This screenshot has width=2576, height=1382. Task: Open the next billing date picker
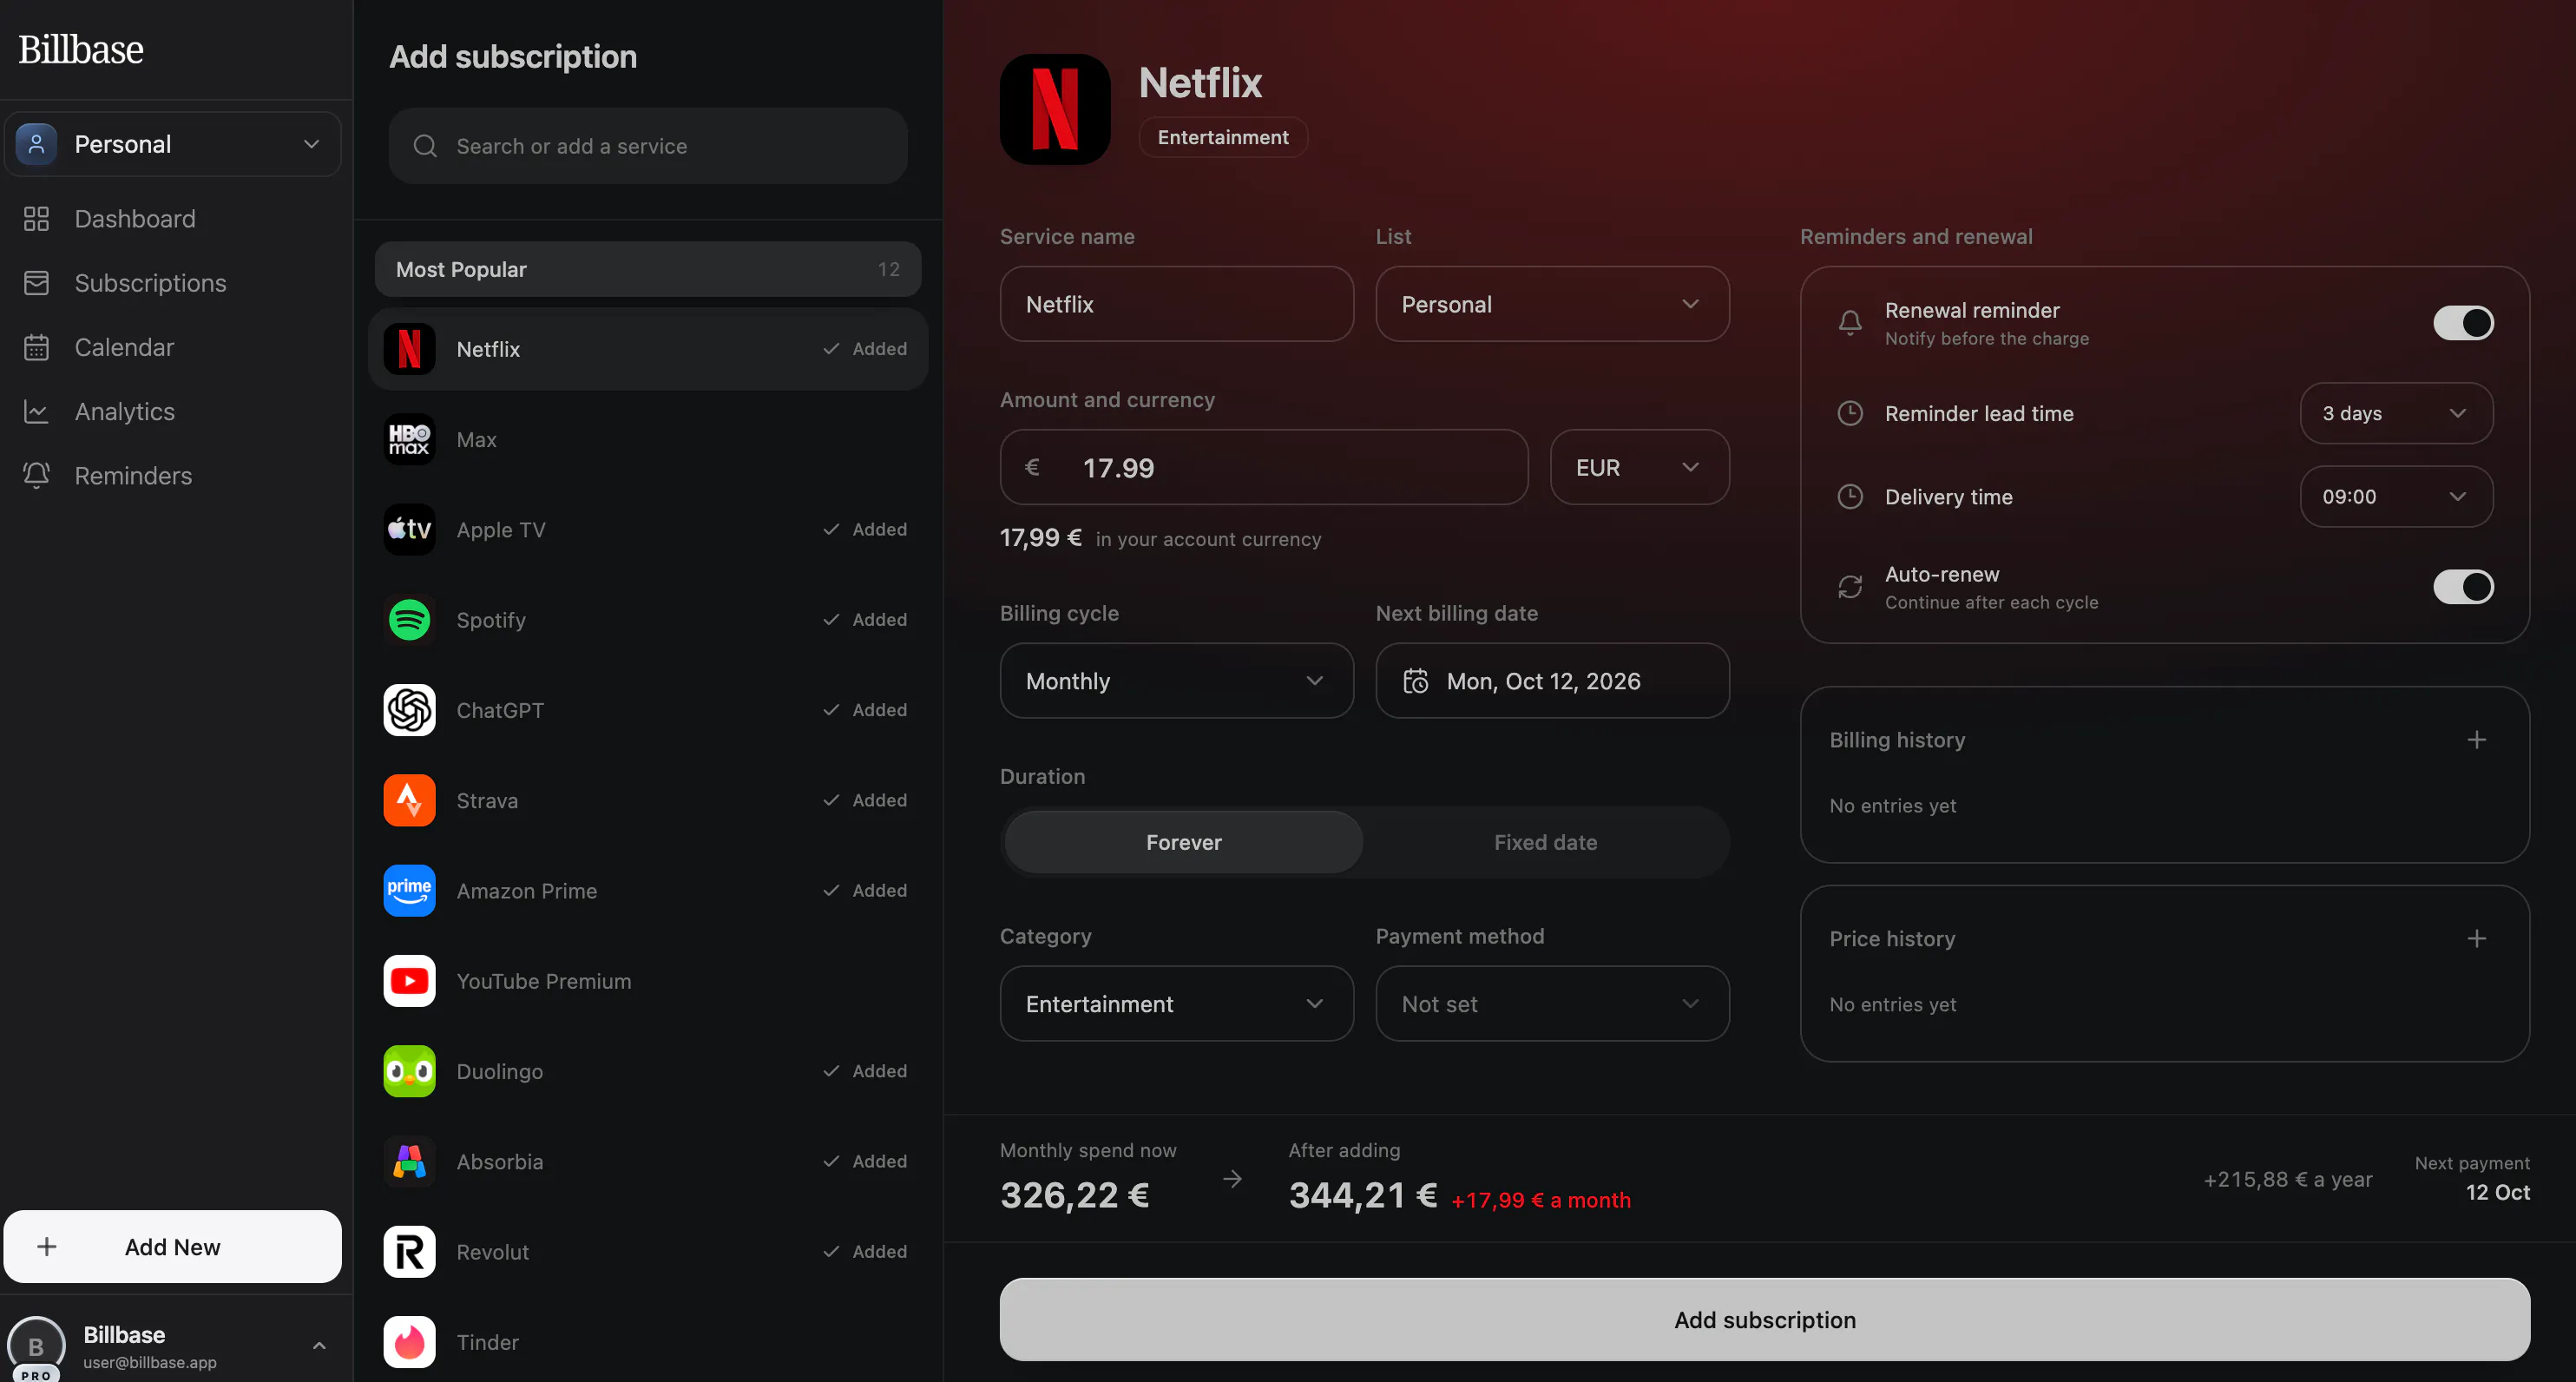(1552, 681)
